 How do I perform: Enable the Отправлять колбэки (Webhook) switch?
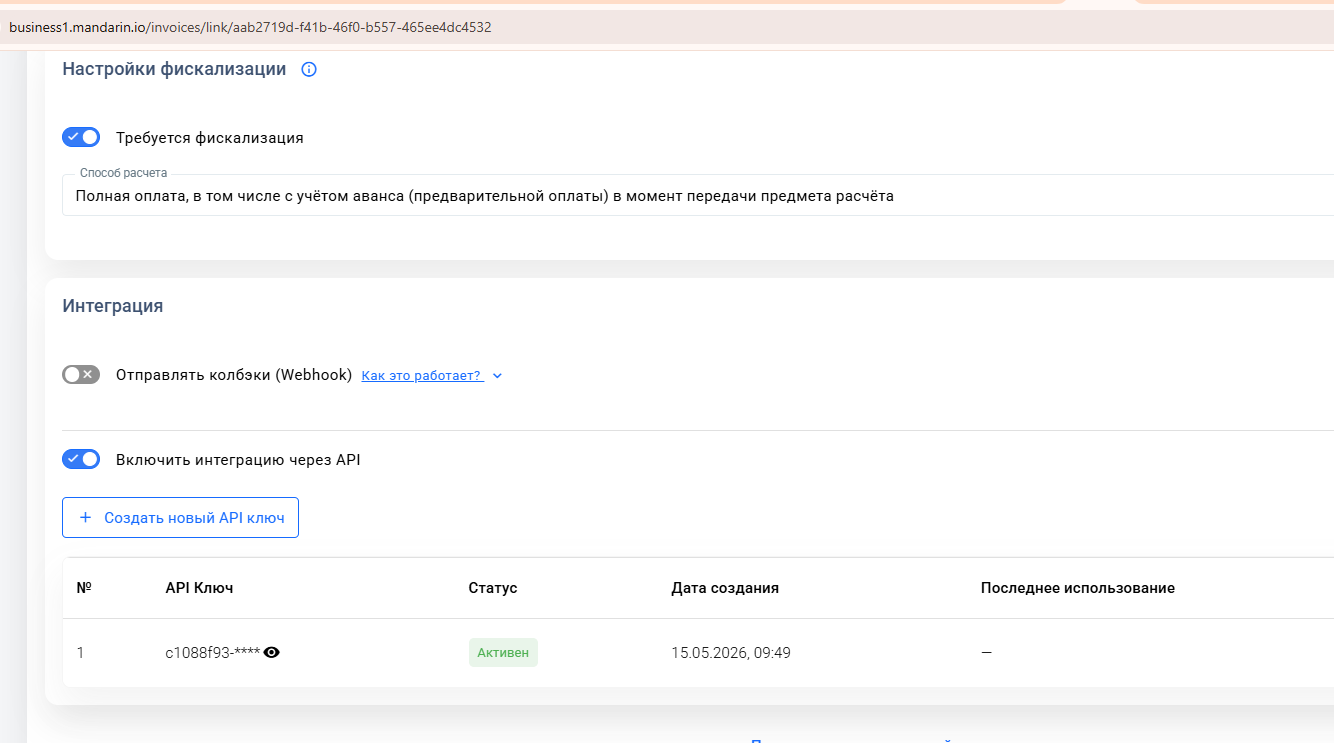tap(81, 375)
